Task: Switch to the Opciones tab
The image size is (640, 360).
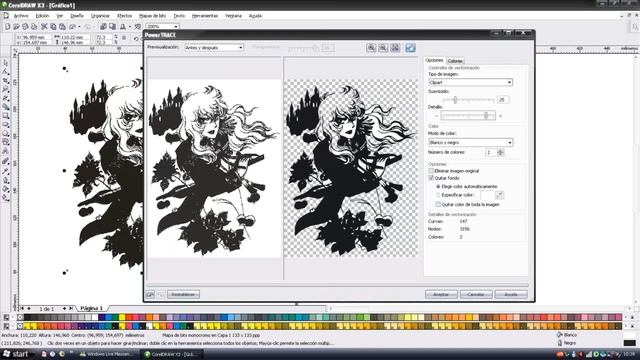Action: pos(434,60)
